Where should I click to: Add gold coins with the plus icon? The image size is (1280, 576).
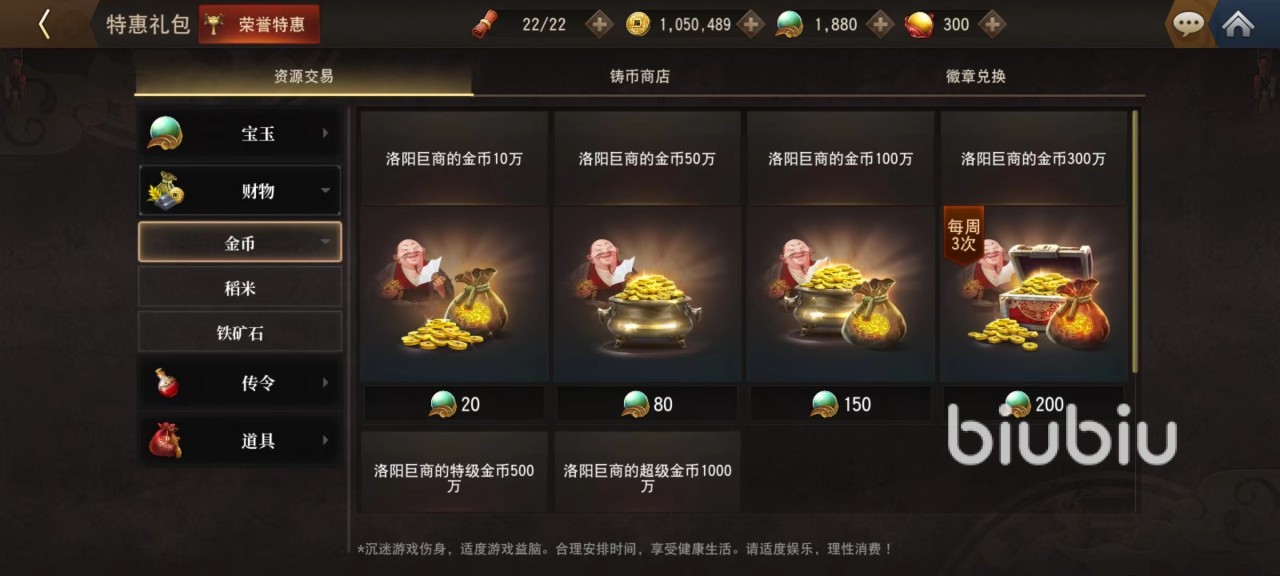point(751,24)
